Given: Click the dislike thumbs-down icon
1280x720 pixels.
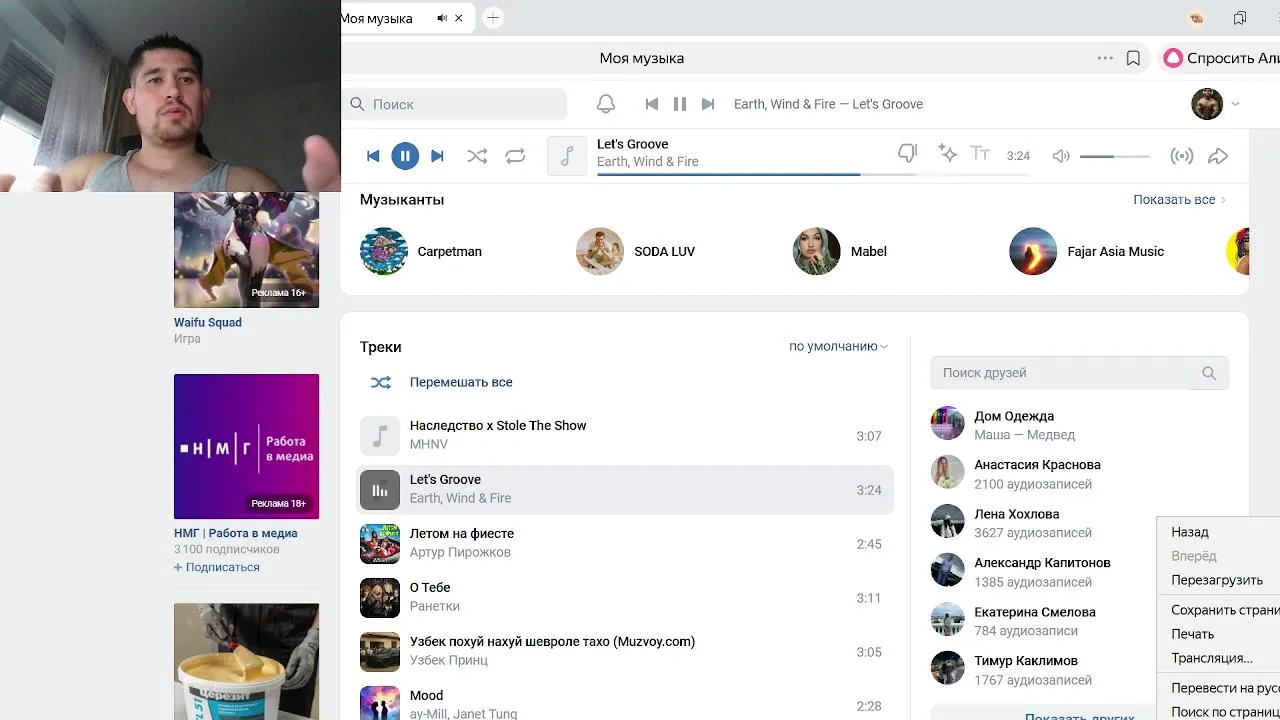Looking at the screenshot, I should pos(908,154).
